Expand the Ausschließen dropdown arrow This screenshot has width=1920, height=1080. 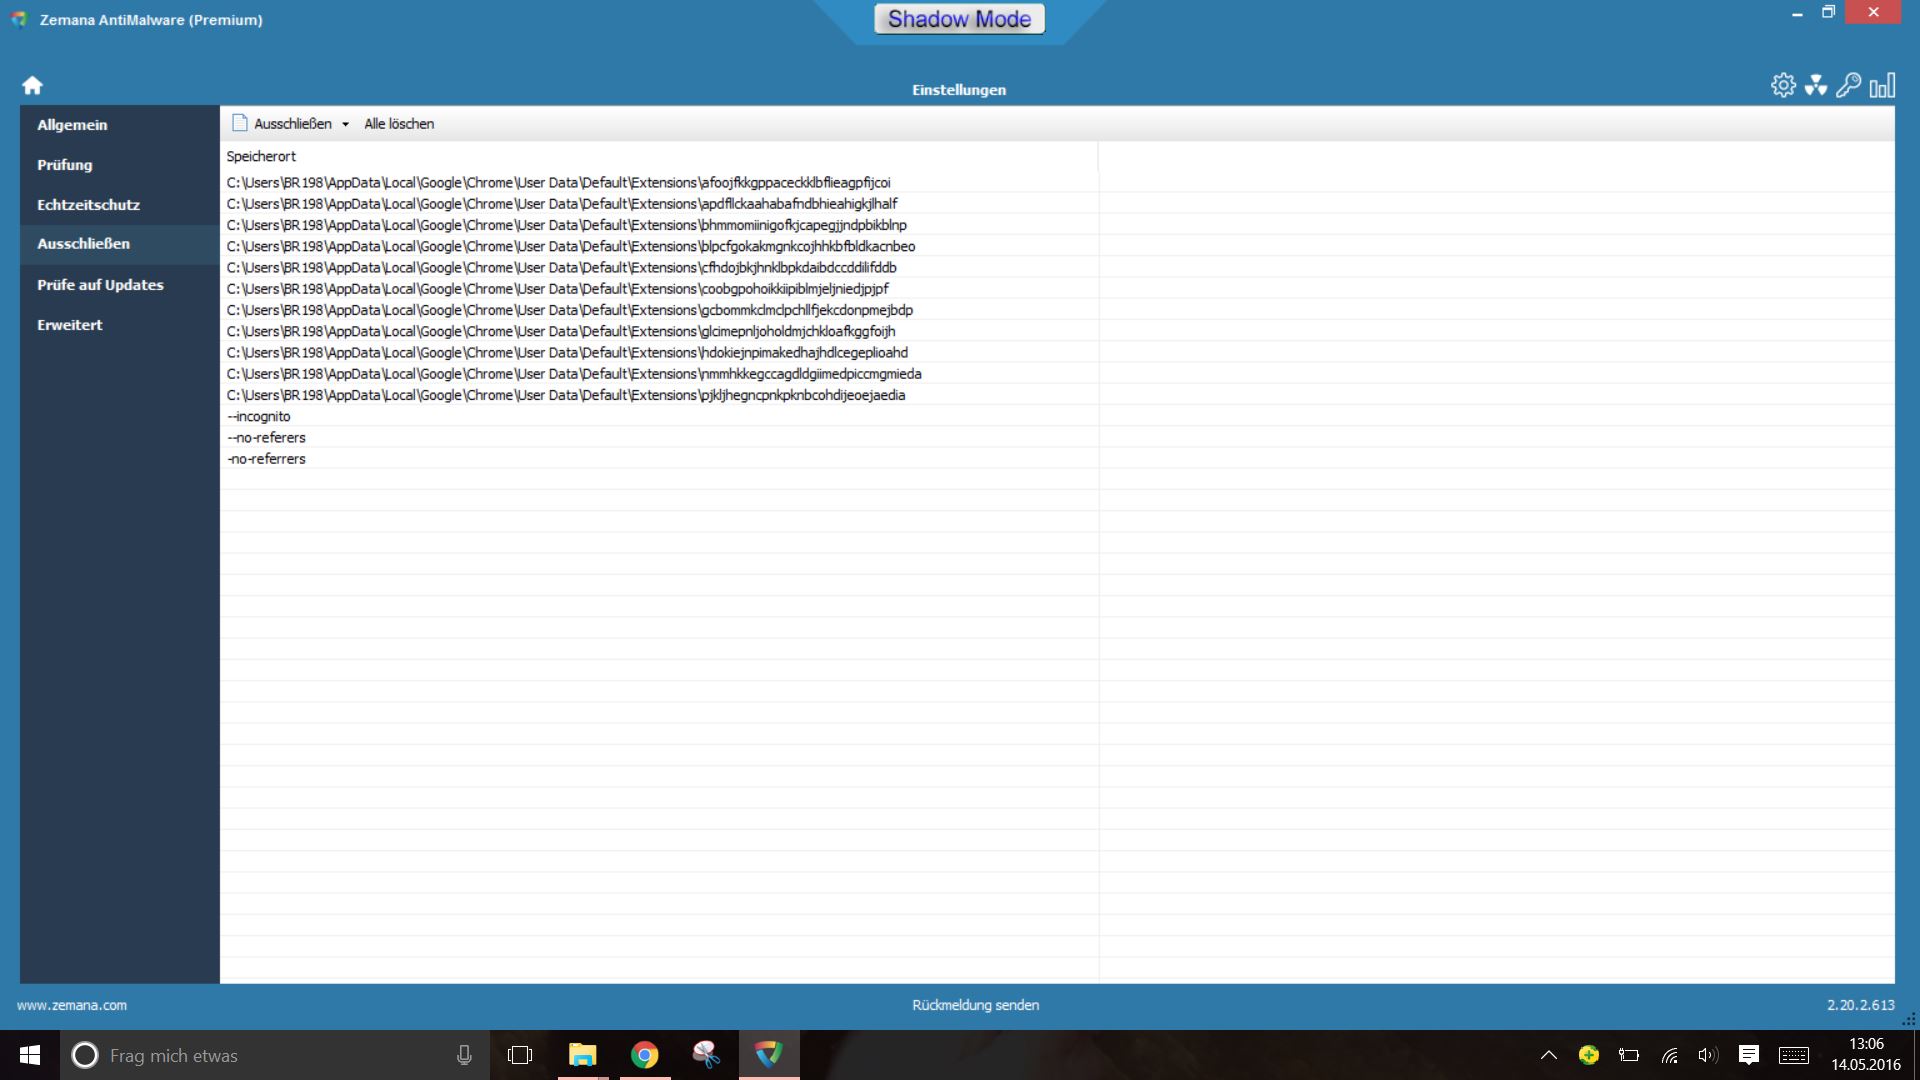(345, 124)
